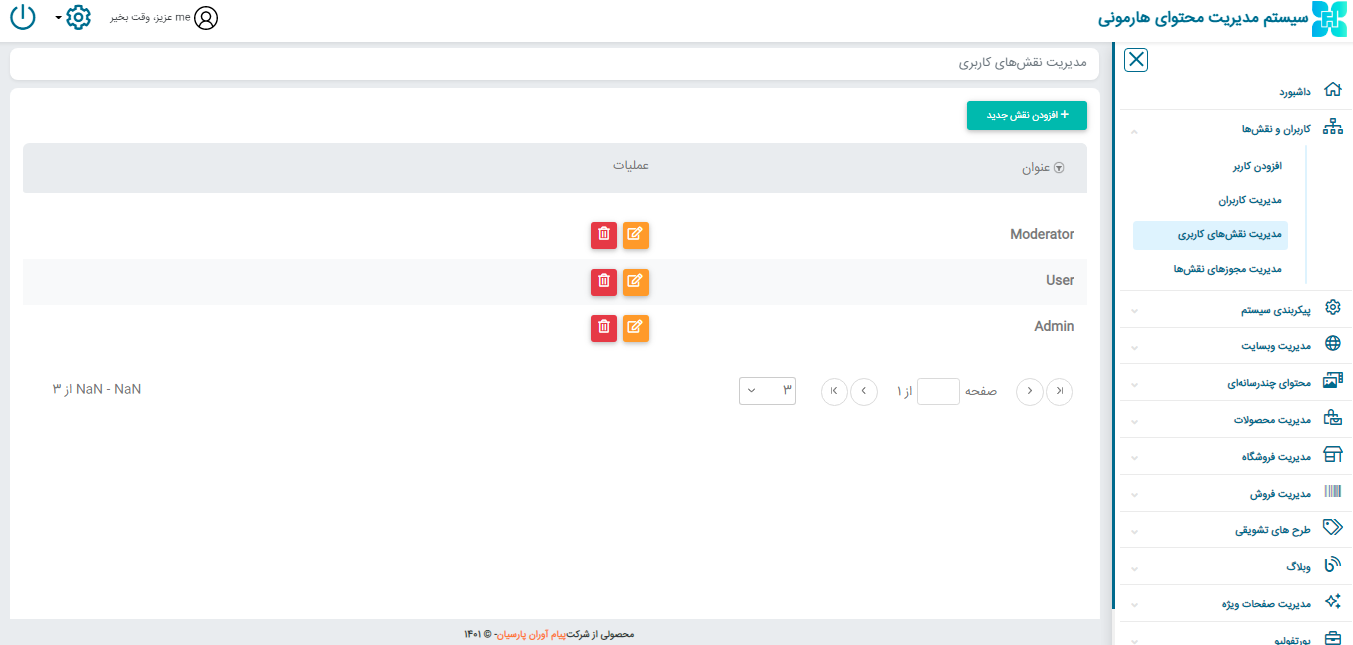Image resolution: width=1353 pixels, height=645 pixels.
Task: Click the dashboard home icon
Action: coord(1332,90)
